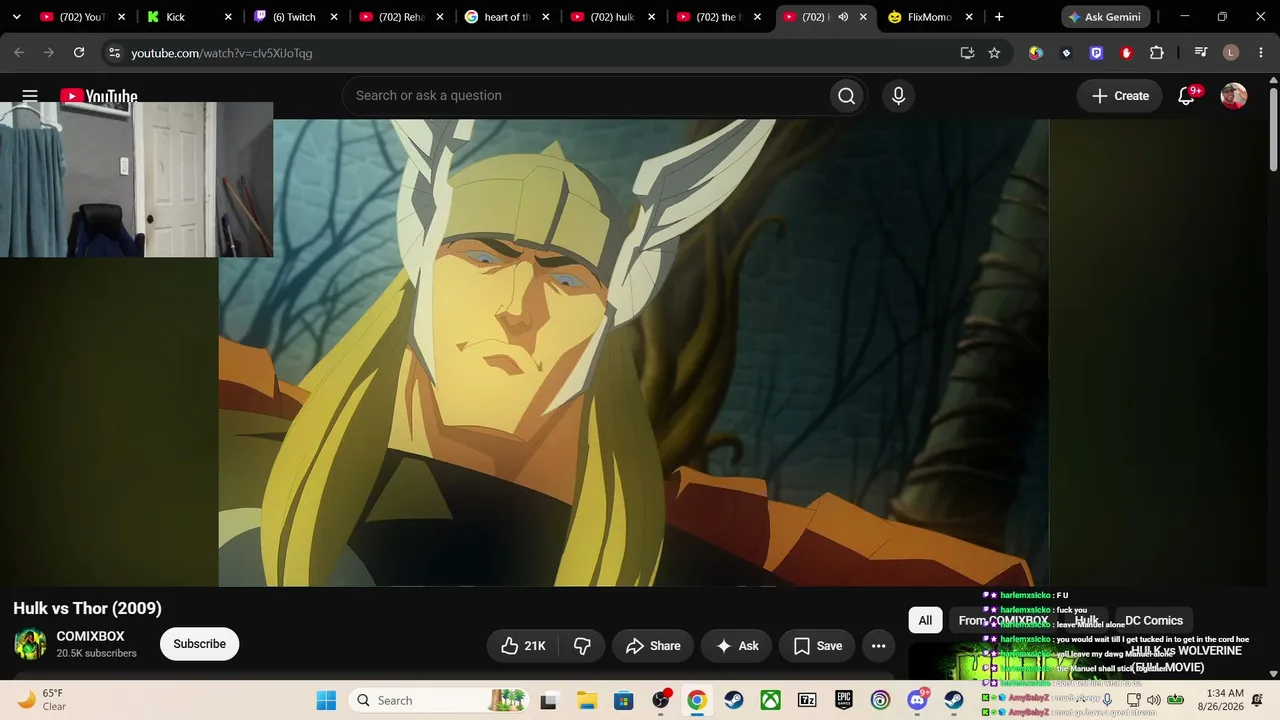Open the Windows Start menu
This screenshot has width=1280, height=720.
326,701
